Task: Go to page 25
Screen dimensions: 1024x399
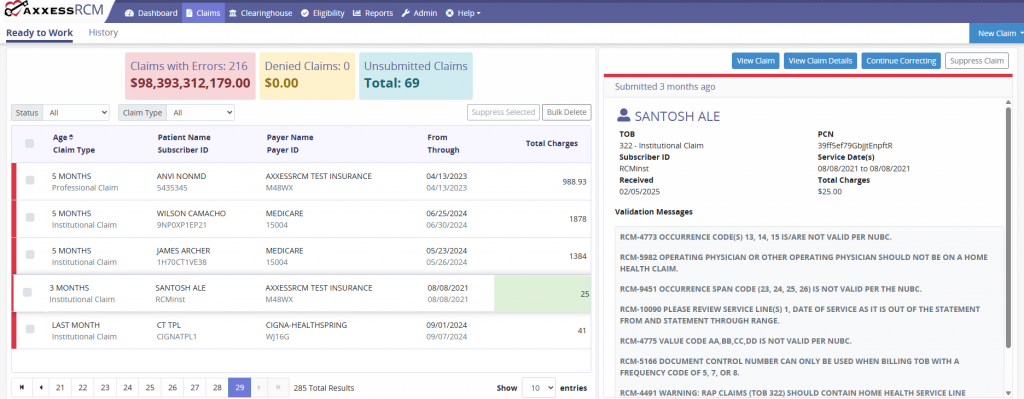Action: click(150, 387)
